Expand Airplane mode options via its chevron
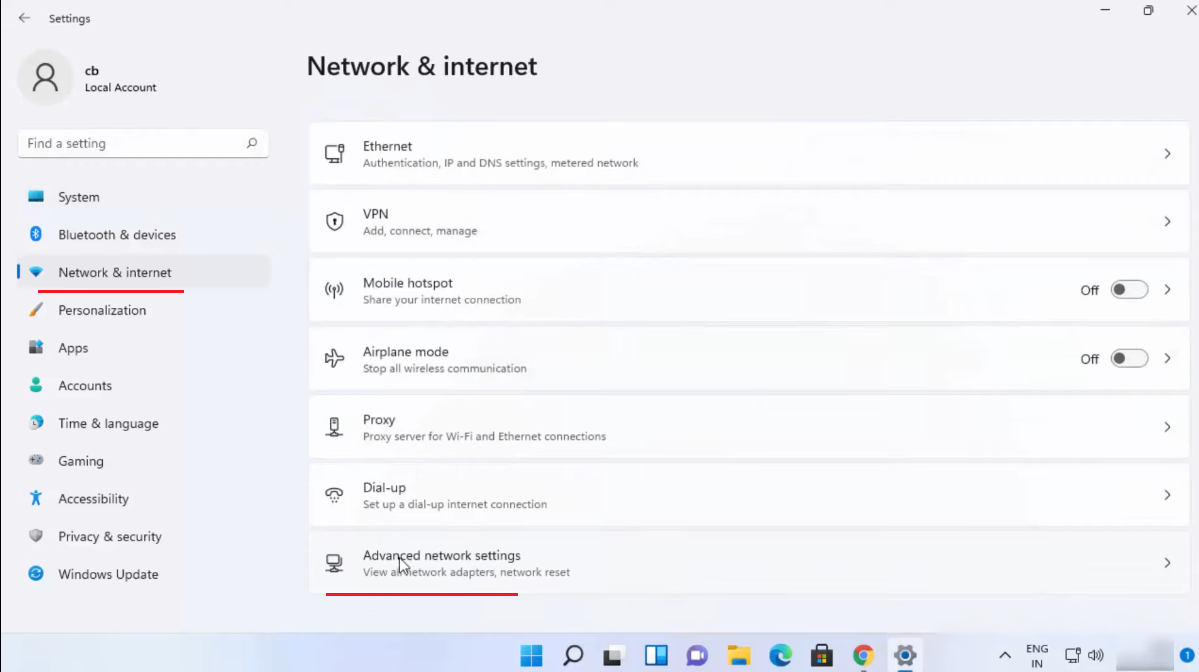The image size is (1199, 672). tap(1167, 359)
